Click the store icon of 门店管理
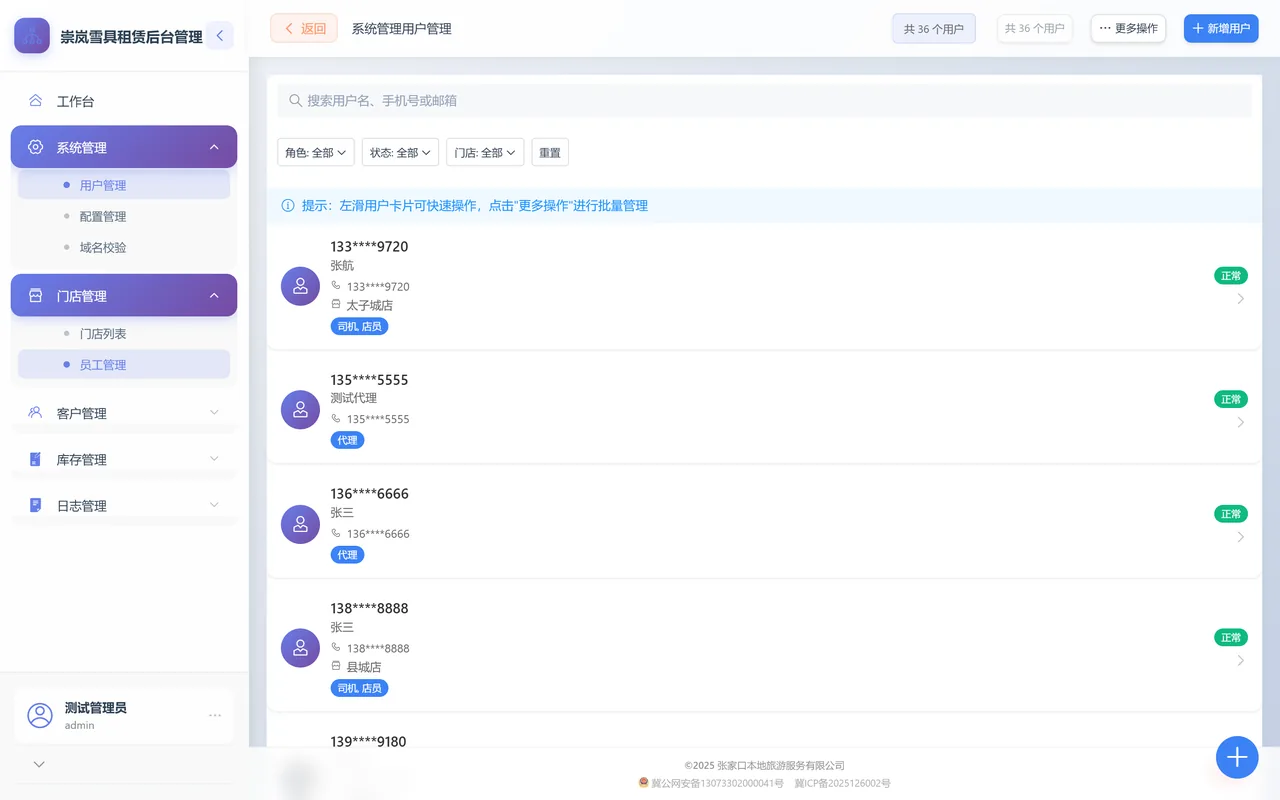This screenshot has height=800, width=1280. [x=36, y=296]
